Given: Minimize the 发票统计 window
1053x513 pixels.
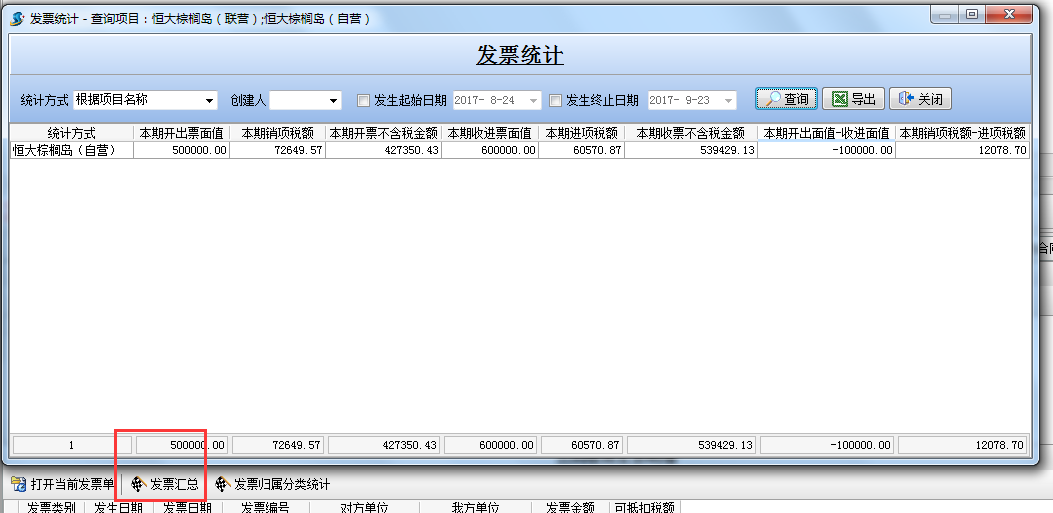Looking at the screenshot, I should [946, 14].
